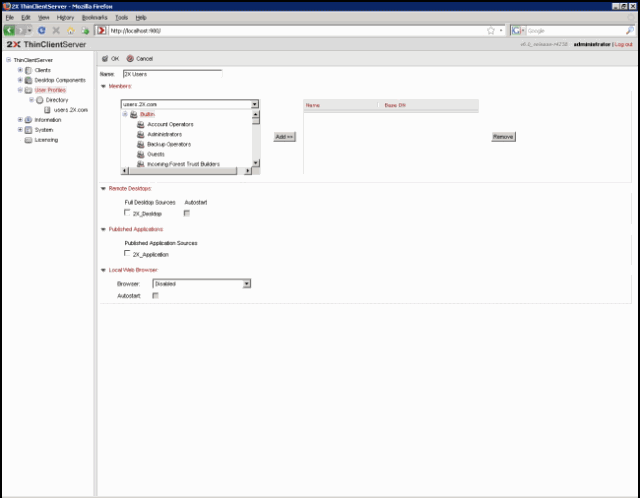Image resolution: width=640 pixels, height=498 pixels.
Task: Click the Account Operators group icon
Action: coord(141,124)
